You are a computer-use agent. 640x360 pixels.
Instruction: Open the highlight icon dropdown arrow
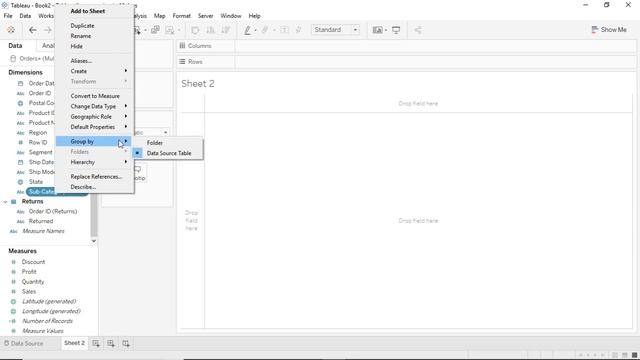coord(256,30)
